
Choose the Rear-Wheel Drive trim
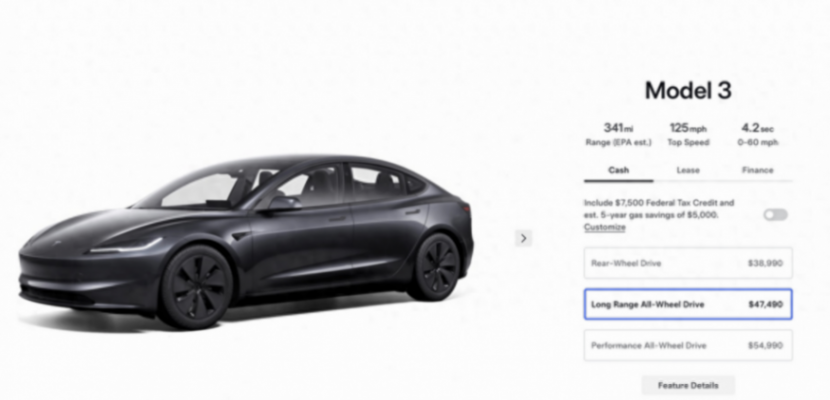tap(688, 263)
